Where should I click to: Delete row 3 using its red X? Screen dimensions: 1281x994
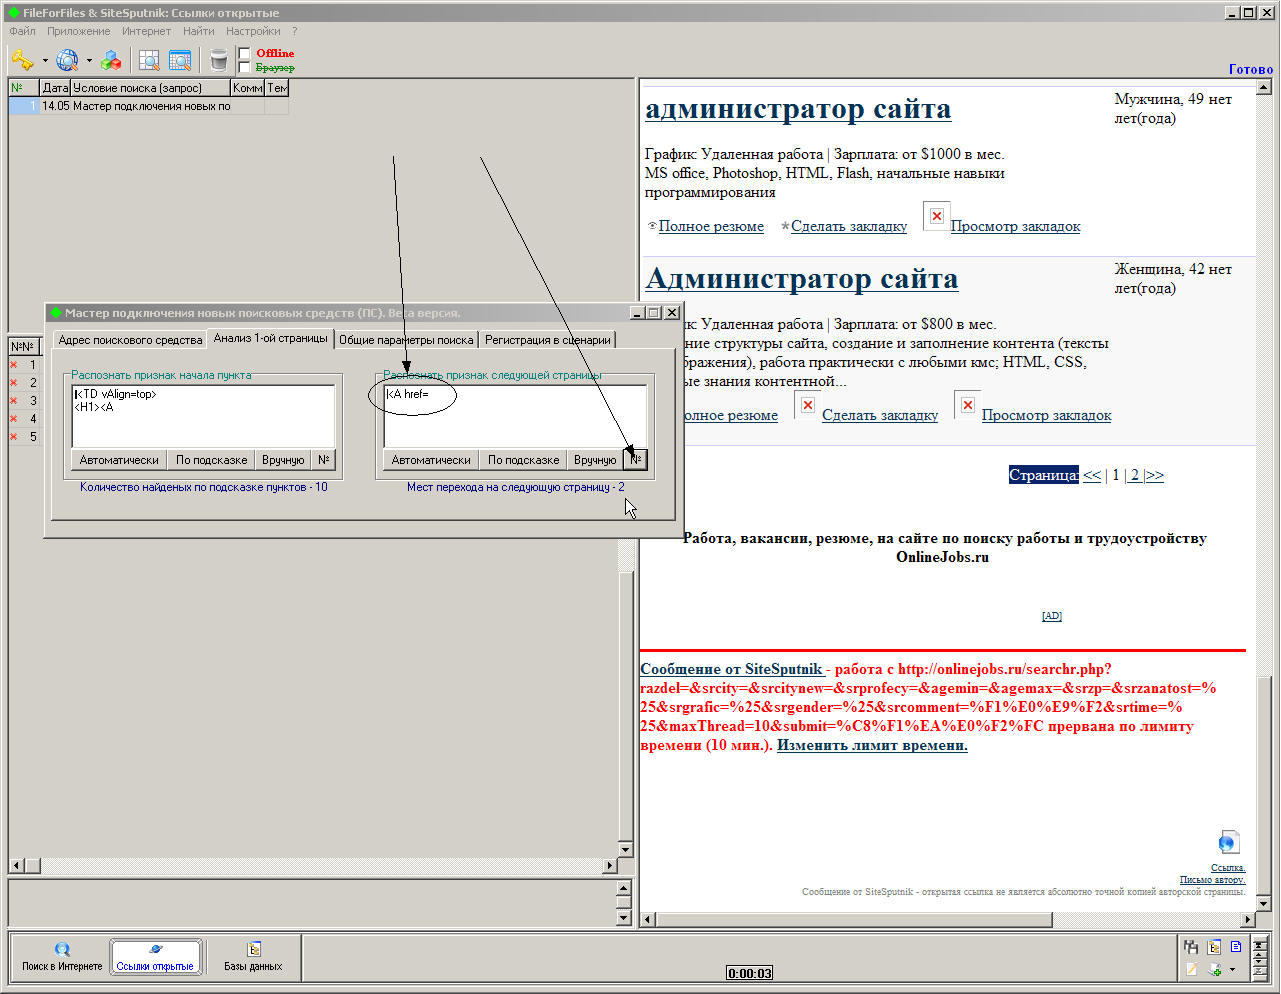click(x=14, y=401)
